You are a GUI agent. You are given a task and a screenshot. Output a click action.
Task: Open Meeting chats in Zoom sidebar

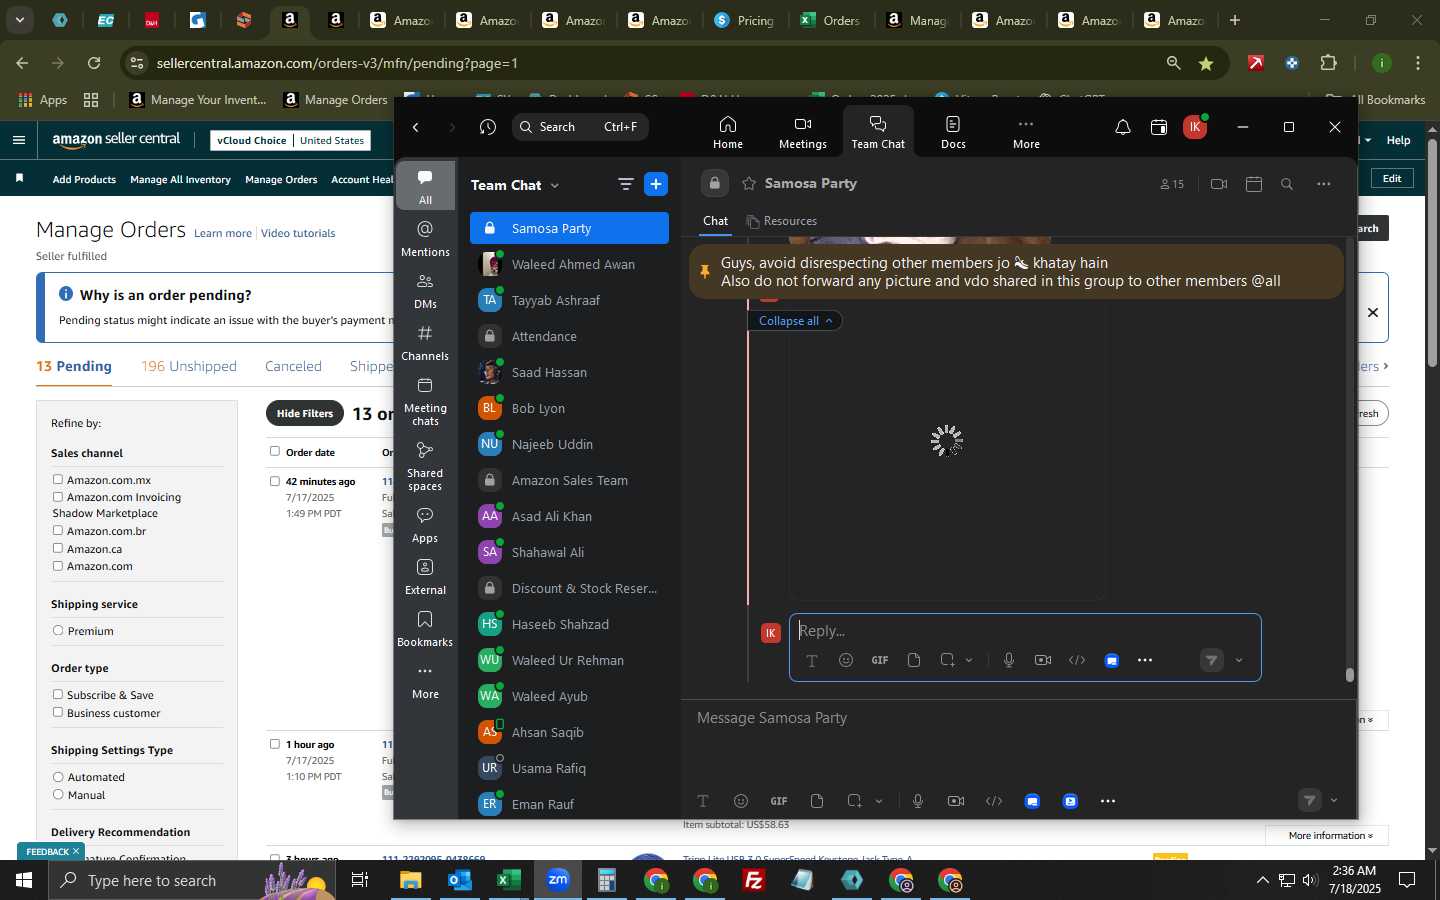click(425, 400)
